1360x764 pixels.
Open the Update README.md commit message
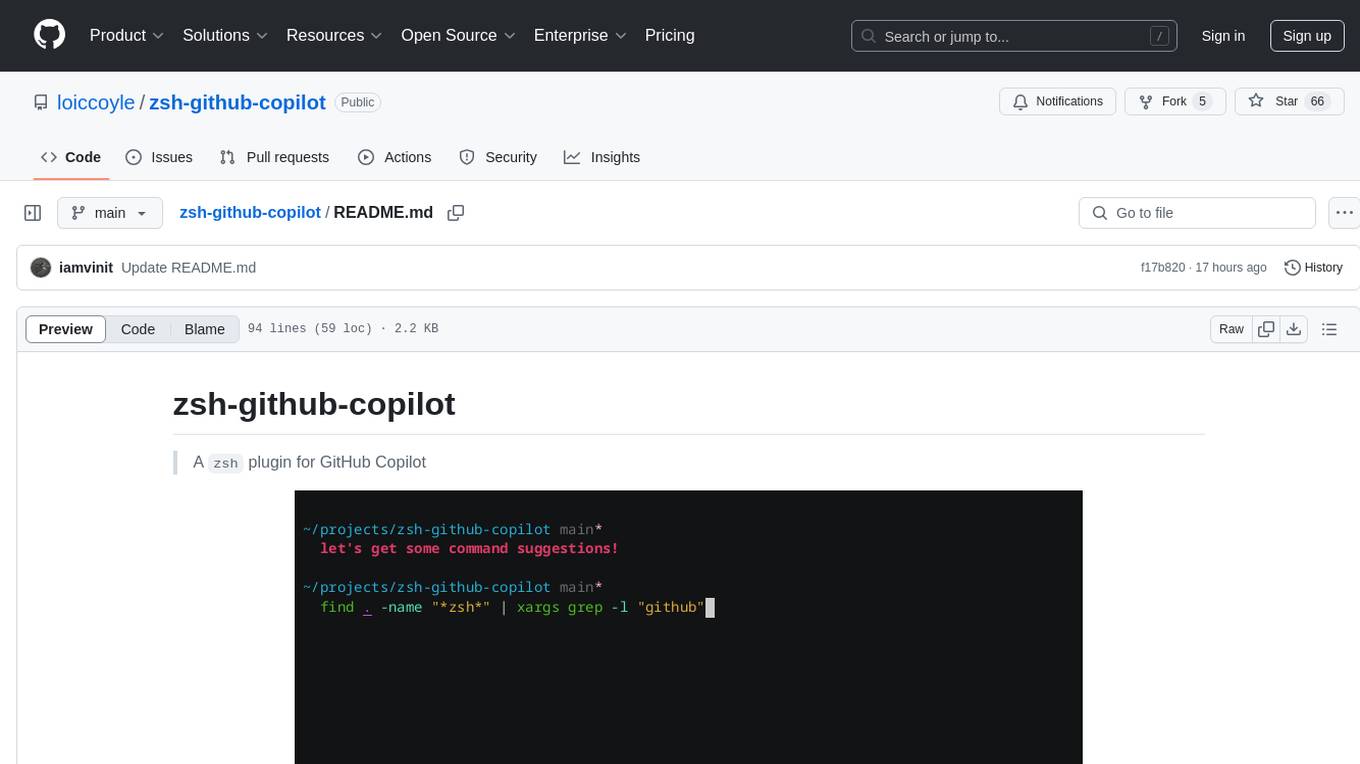pyautogui.click(x=189, y=268)
